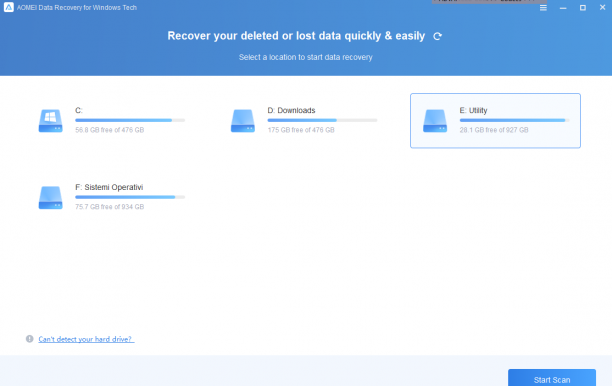Select the E: Utility drive icon
This screenshot has height=386, width=612.
(435, 121)
